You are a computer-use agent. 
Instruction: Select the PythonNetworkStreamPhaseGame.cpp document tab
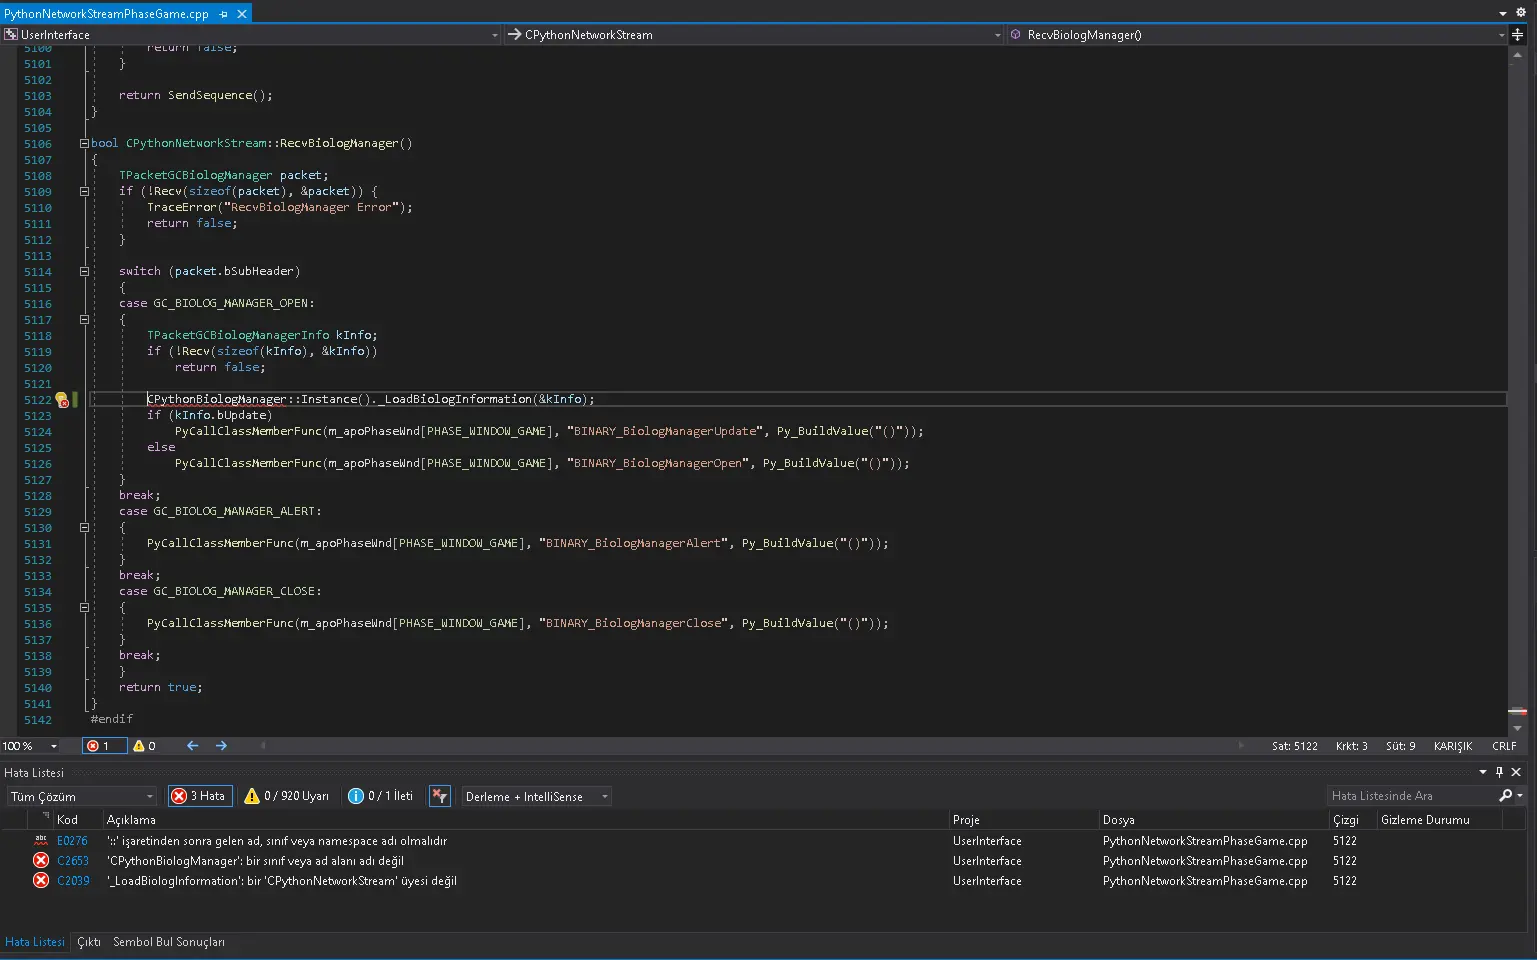106,14
